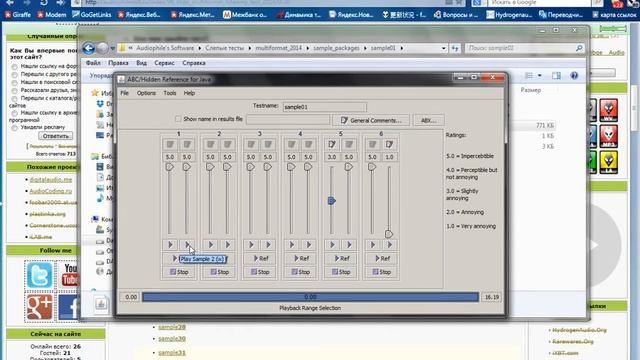Click the blue Playback Range Selection bar
The image size is (640, 360).
pyautogui.click(x=310, y=297)
